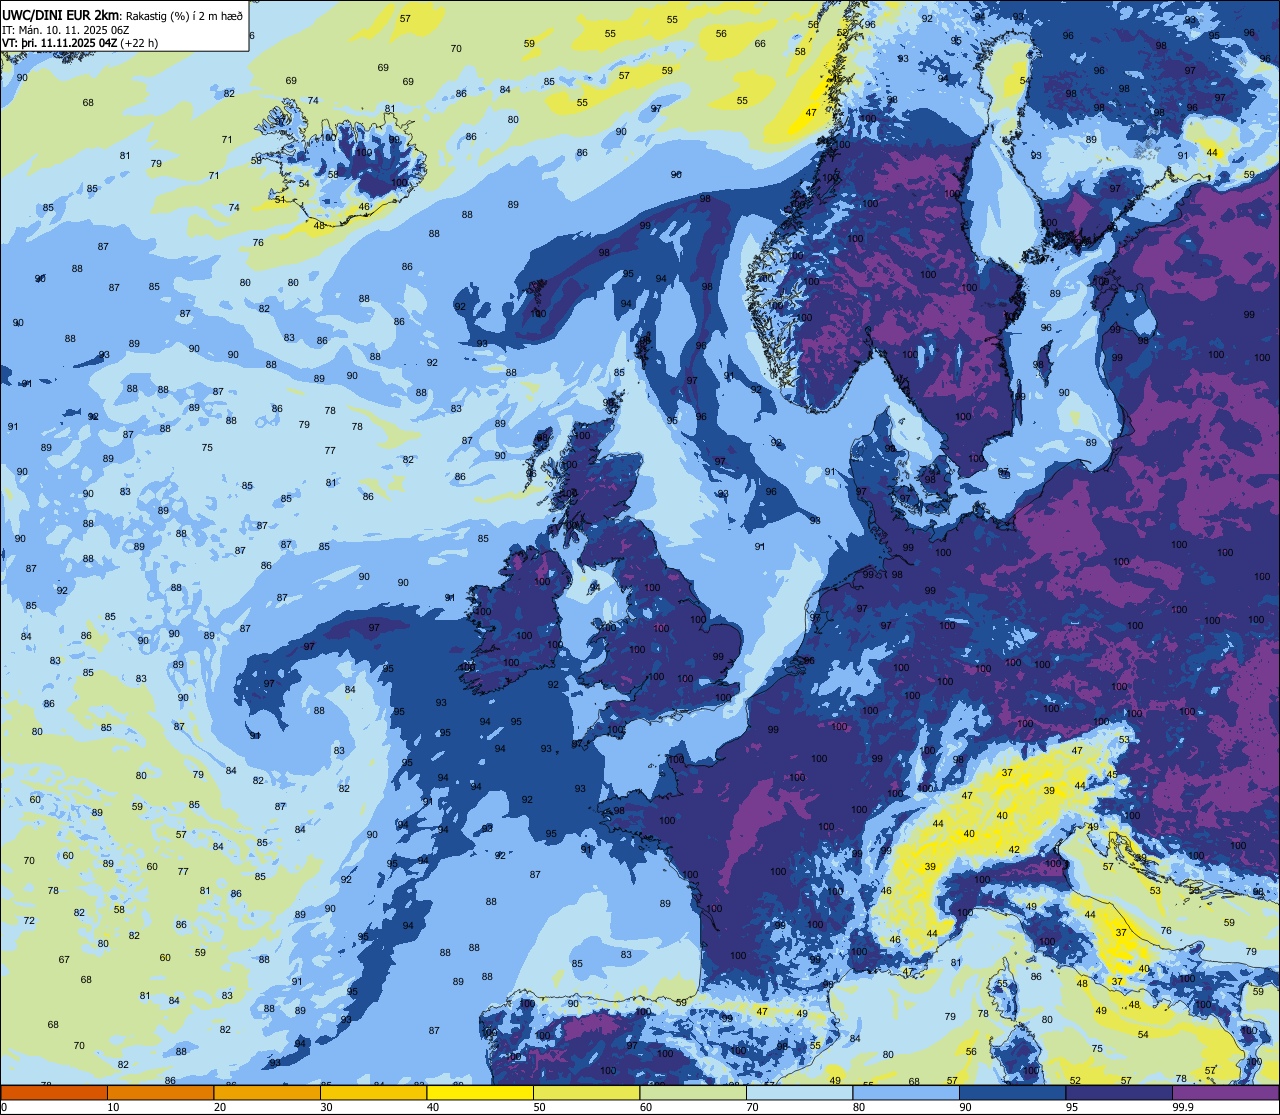The height and width of the screenshot is (1115, 1280).
Task: Click the 20–30 amber legend swatch
Action: coord(267,1092)
